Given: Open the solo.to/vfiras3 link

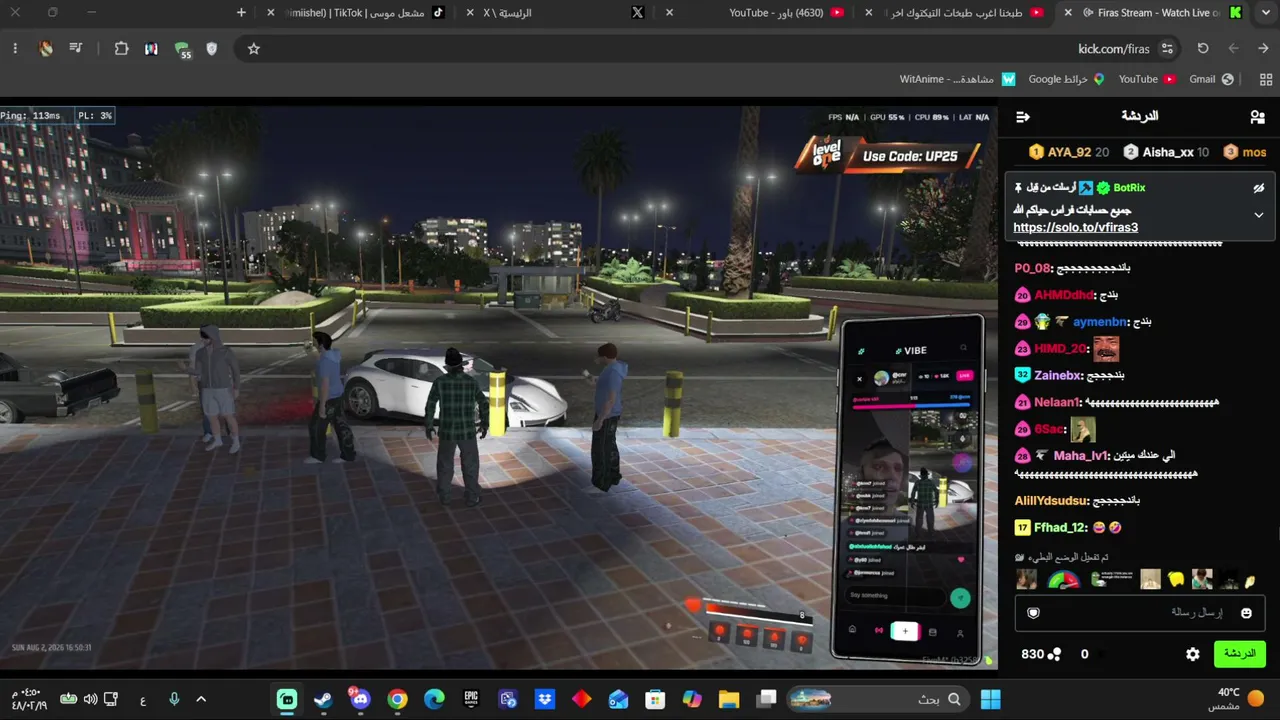Looking at the screenshot, I should [x=1075, y=227].
